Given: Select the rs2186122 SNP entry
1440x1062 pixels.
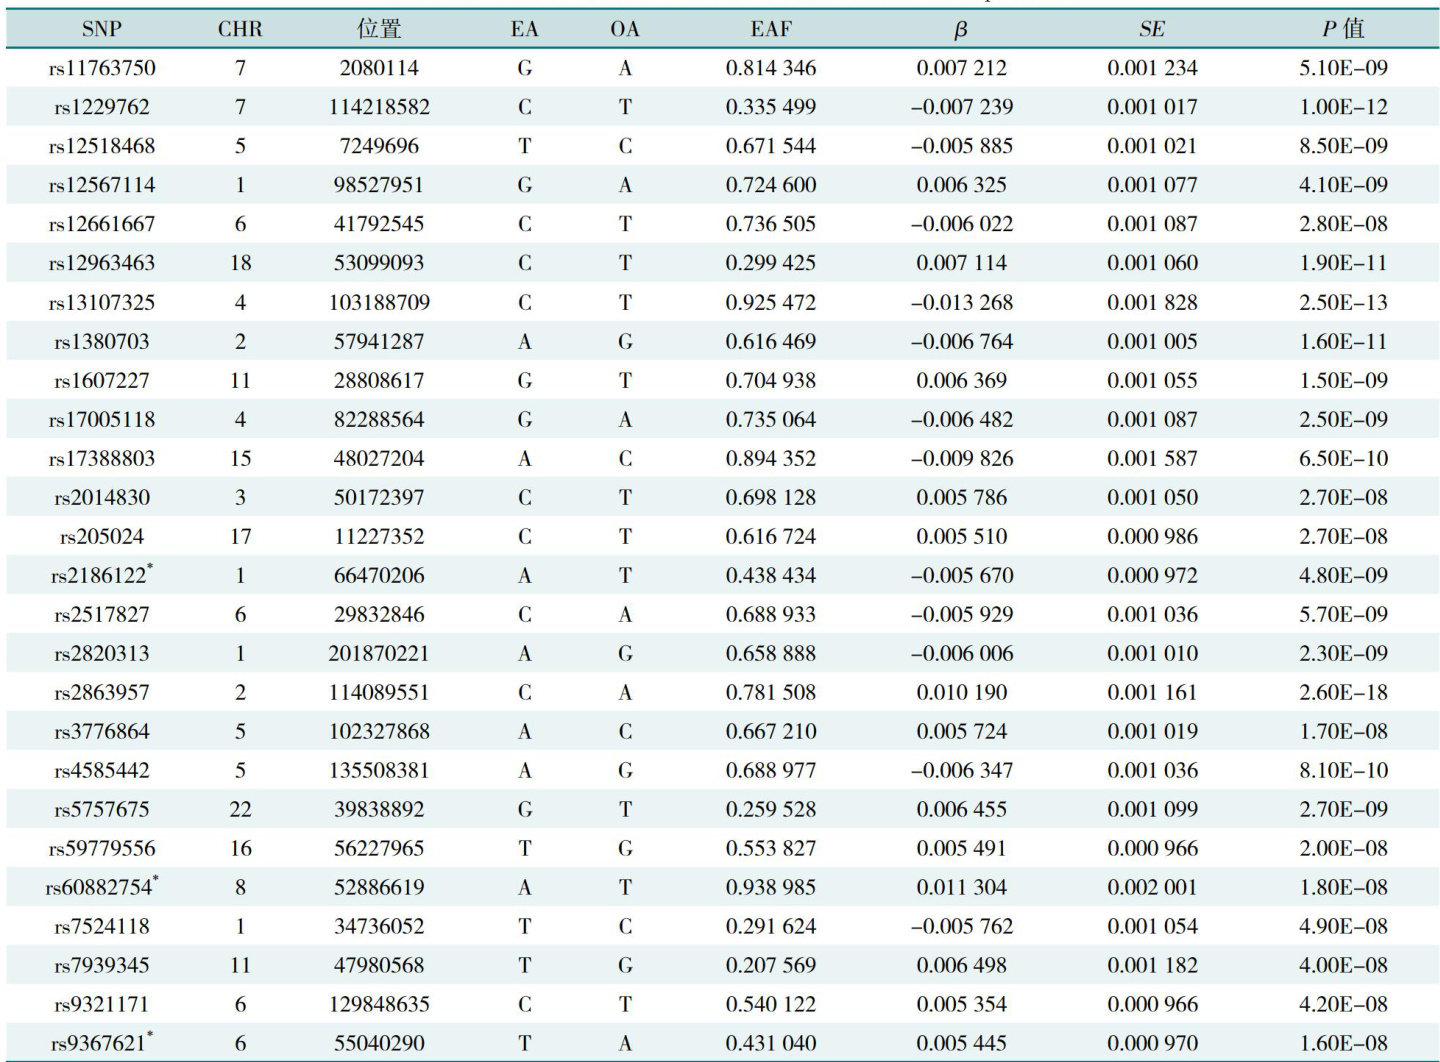Looking at the screenshot, I should point(100,576).
